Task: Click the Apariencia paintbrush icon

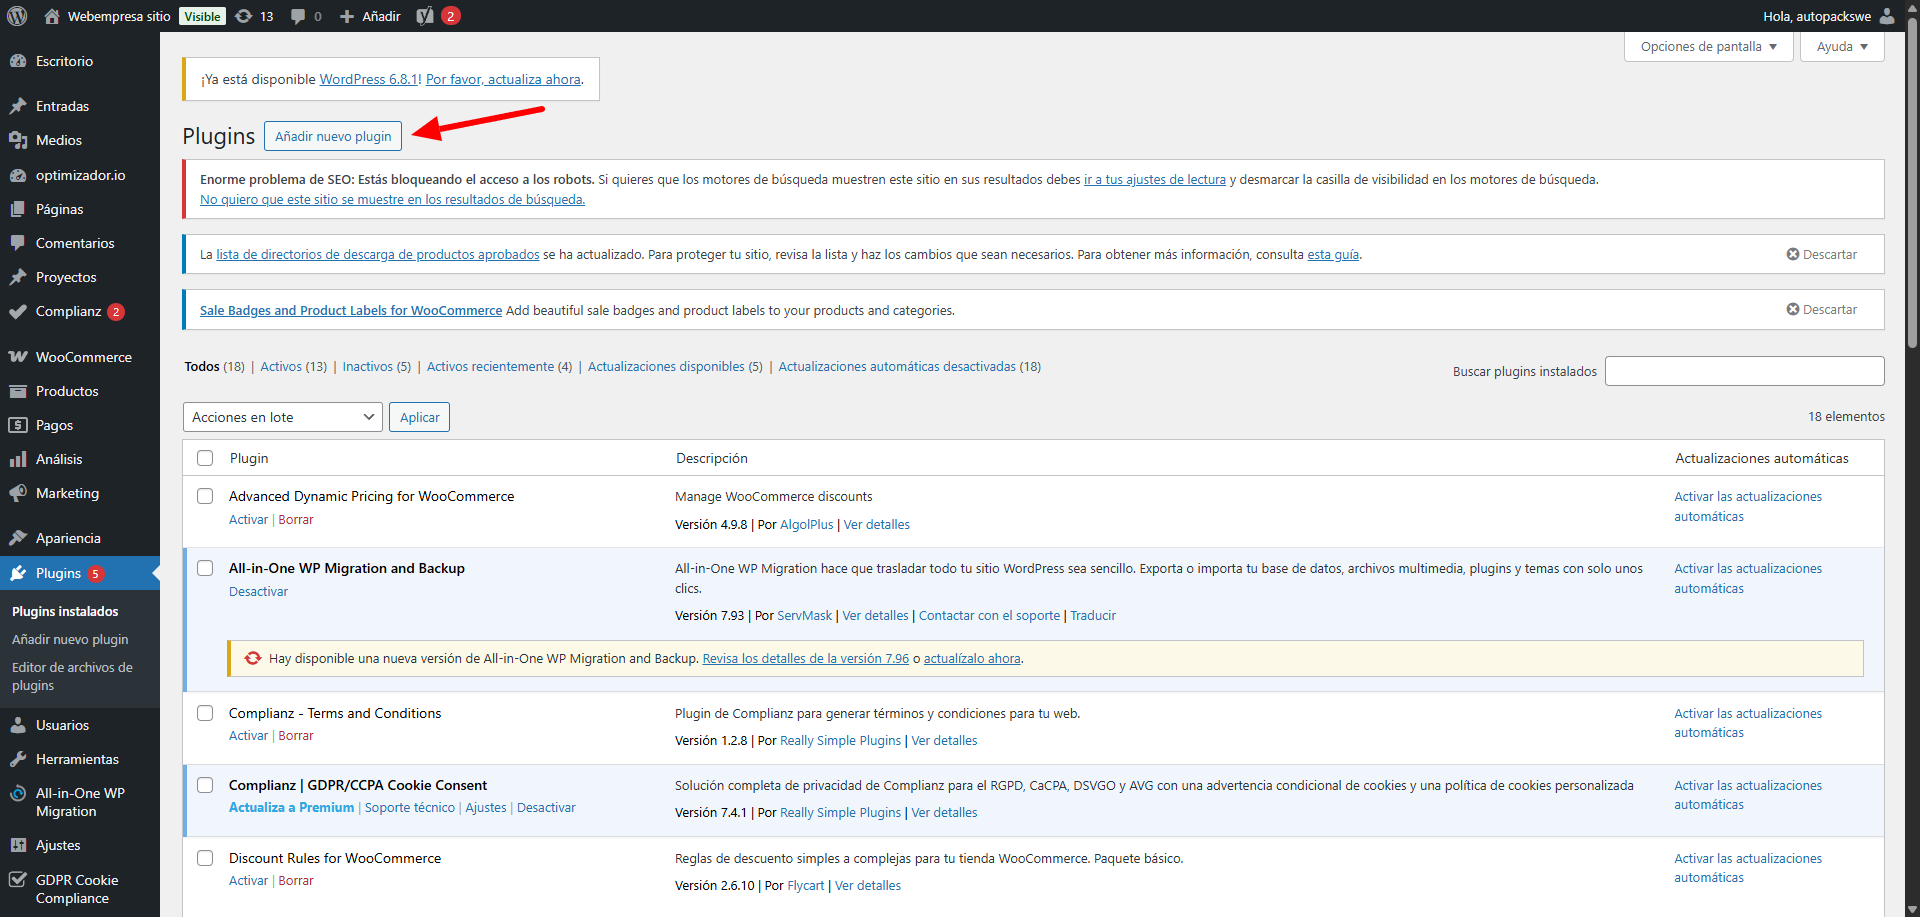Action: (18, 538)
